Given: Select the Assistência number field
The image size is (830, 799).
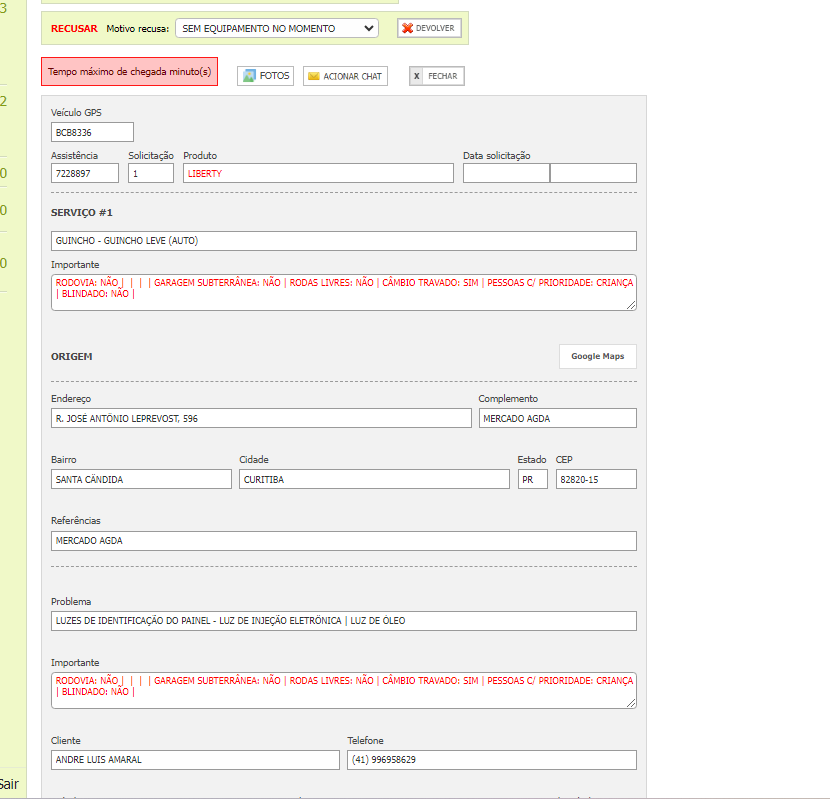Looking at the screenshot, I should point(85,173).
